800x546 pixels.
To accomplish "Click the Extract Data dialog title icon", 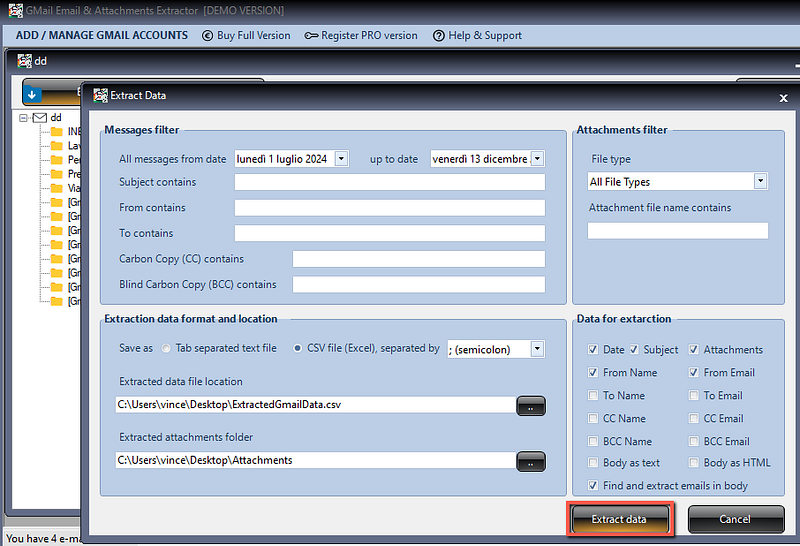I will pos(101,95).
